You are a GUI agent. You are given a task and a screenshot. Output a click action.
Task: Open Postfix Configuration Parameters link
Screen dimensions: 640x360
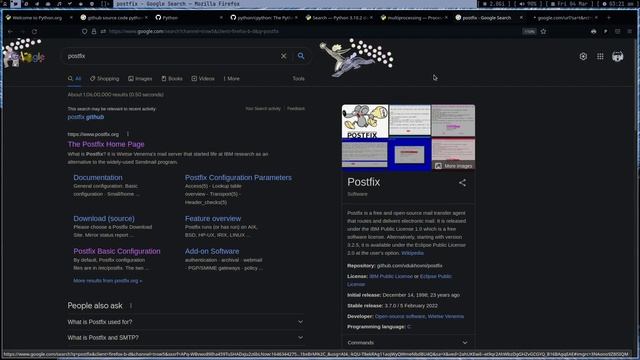pyautogui.click(x=238, y=178)
